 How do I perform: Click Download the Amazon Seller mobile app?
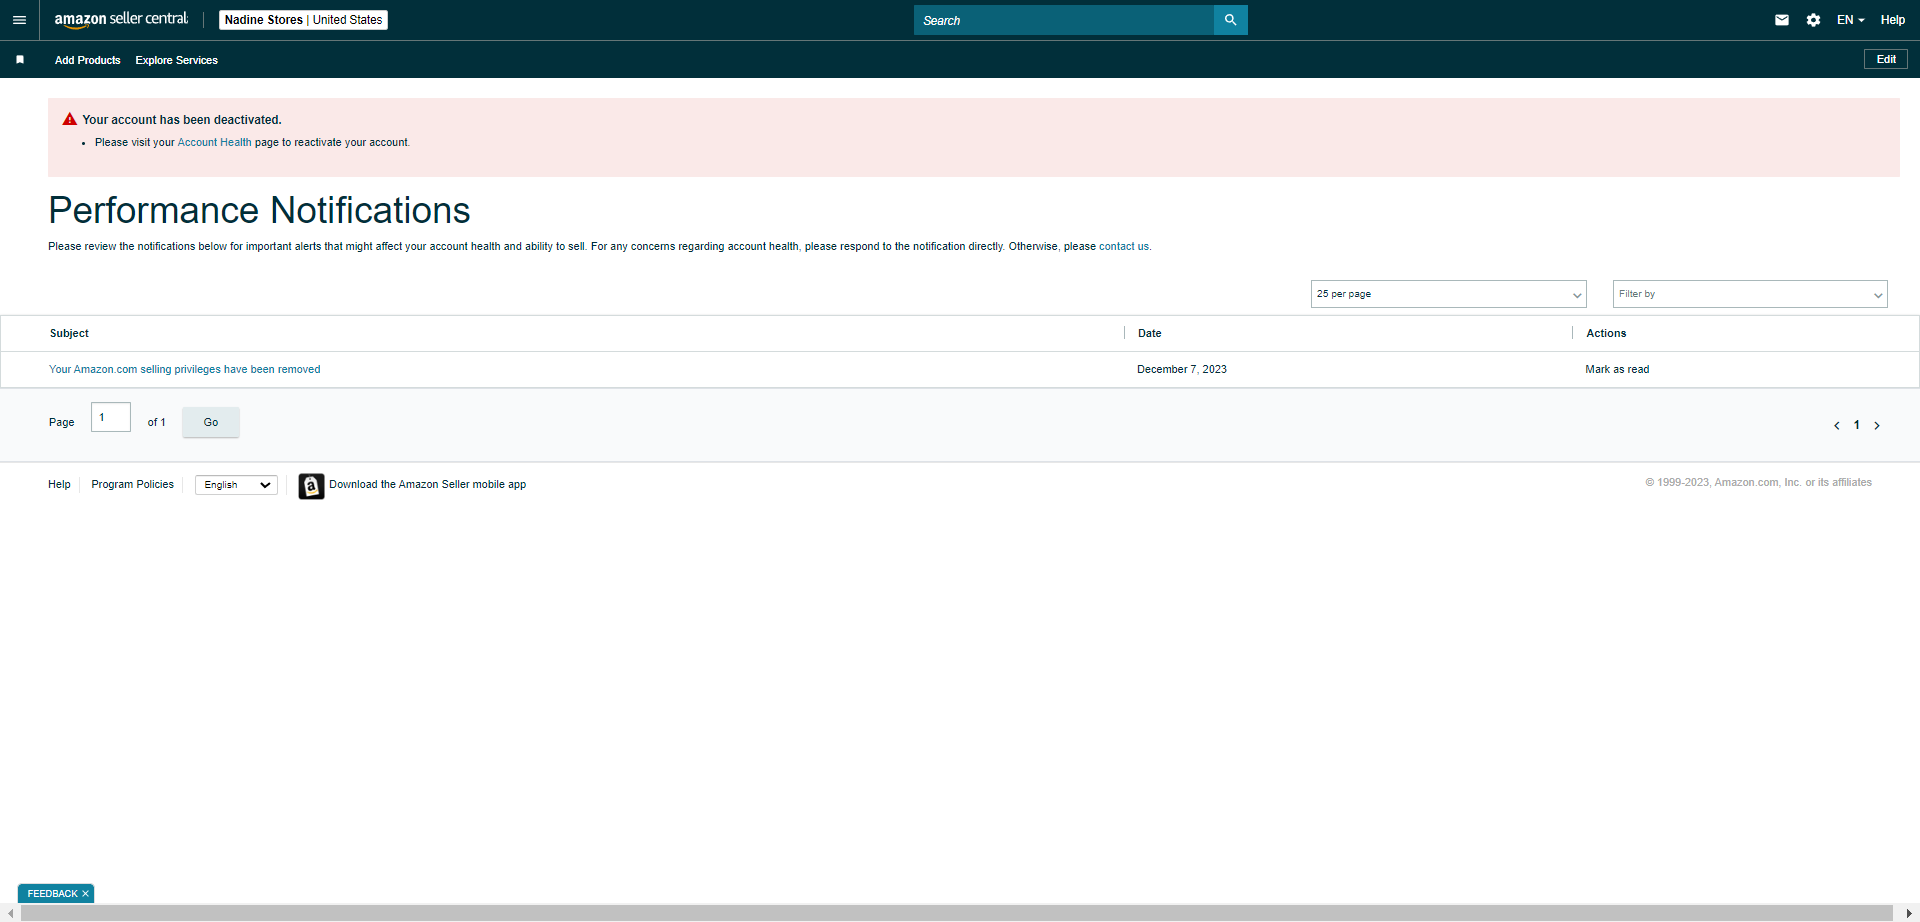[427, 484]
